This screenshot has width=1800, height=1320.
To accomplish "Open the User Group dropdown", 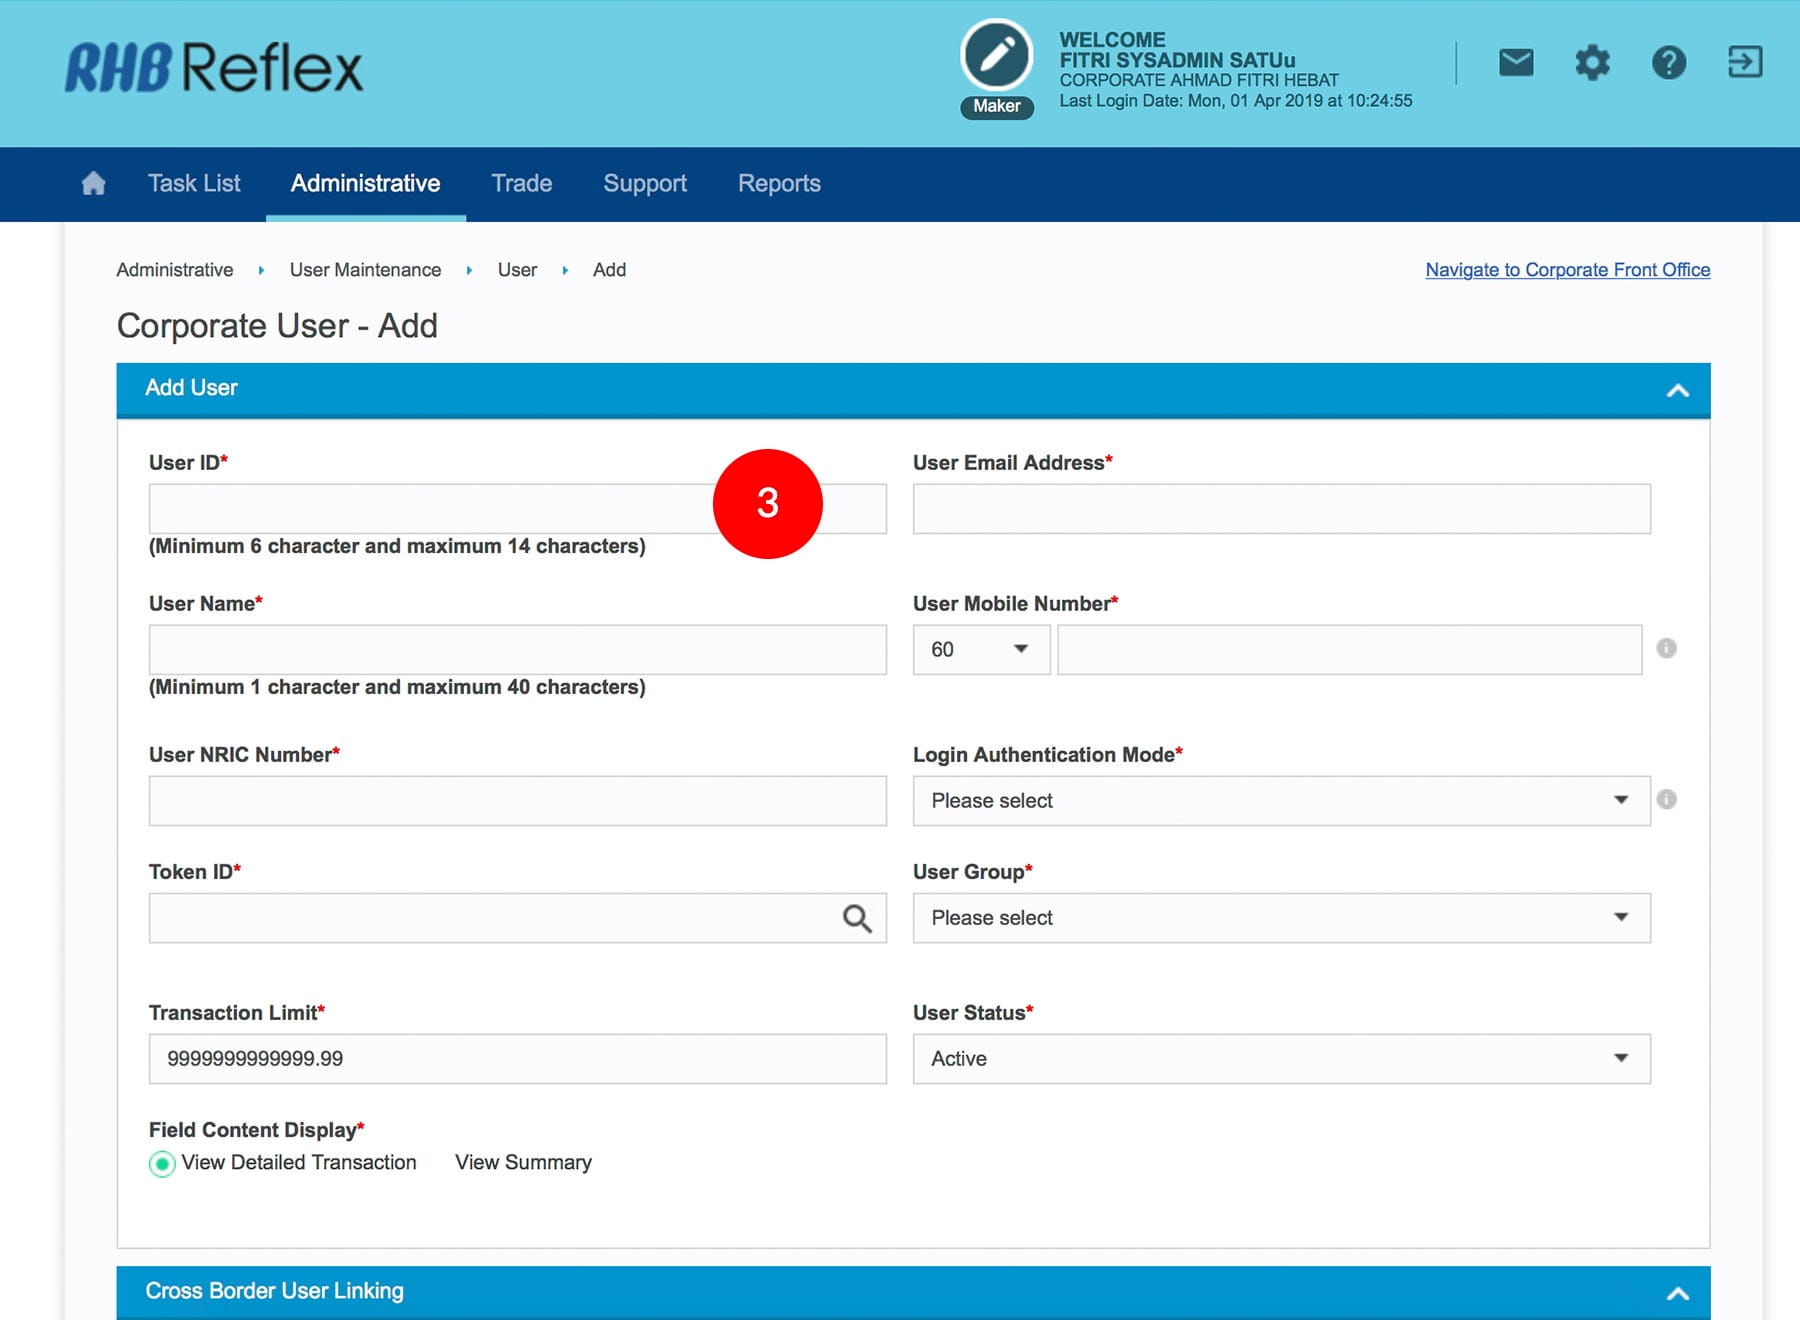I will tap(1280, 917).
